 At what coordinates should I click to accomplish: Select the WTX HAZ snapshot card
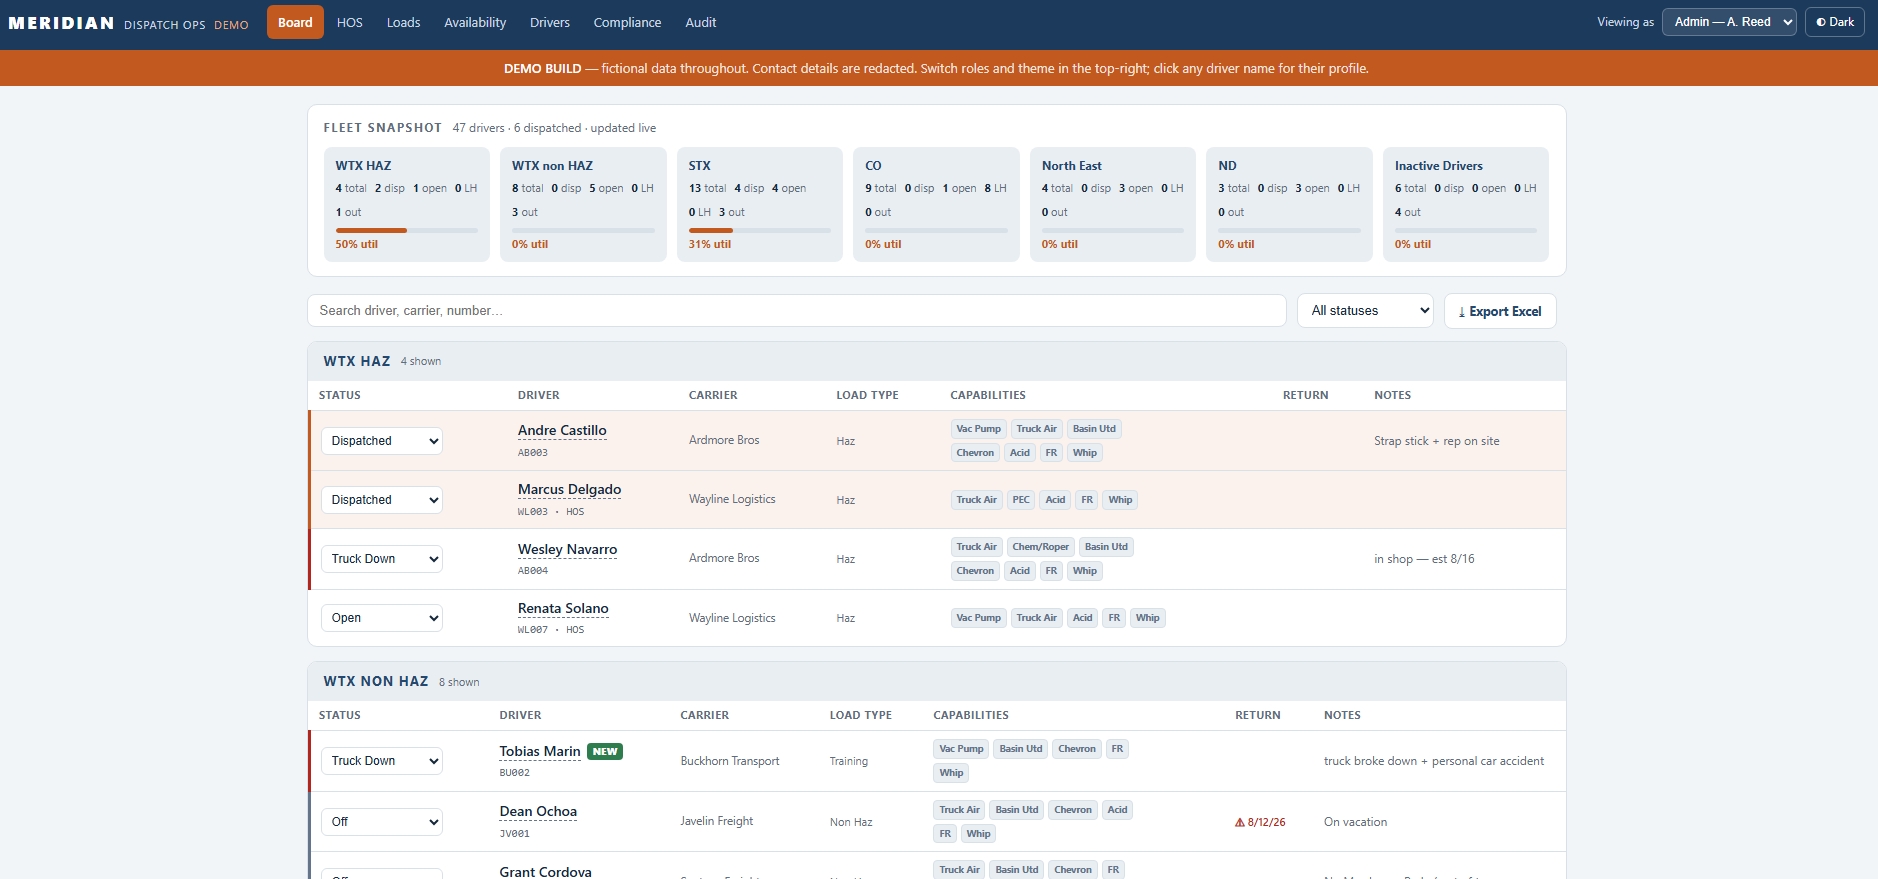(406, 204)
